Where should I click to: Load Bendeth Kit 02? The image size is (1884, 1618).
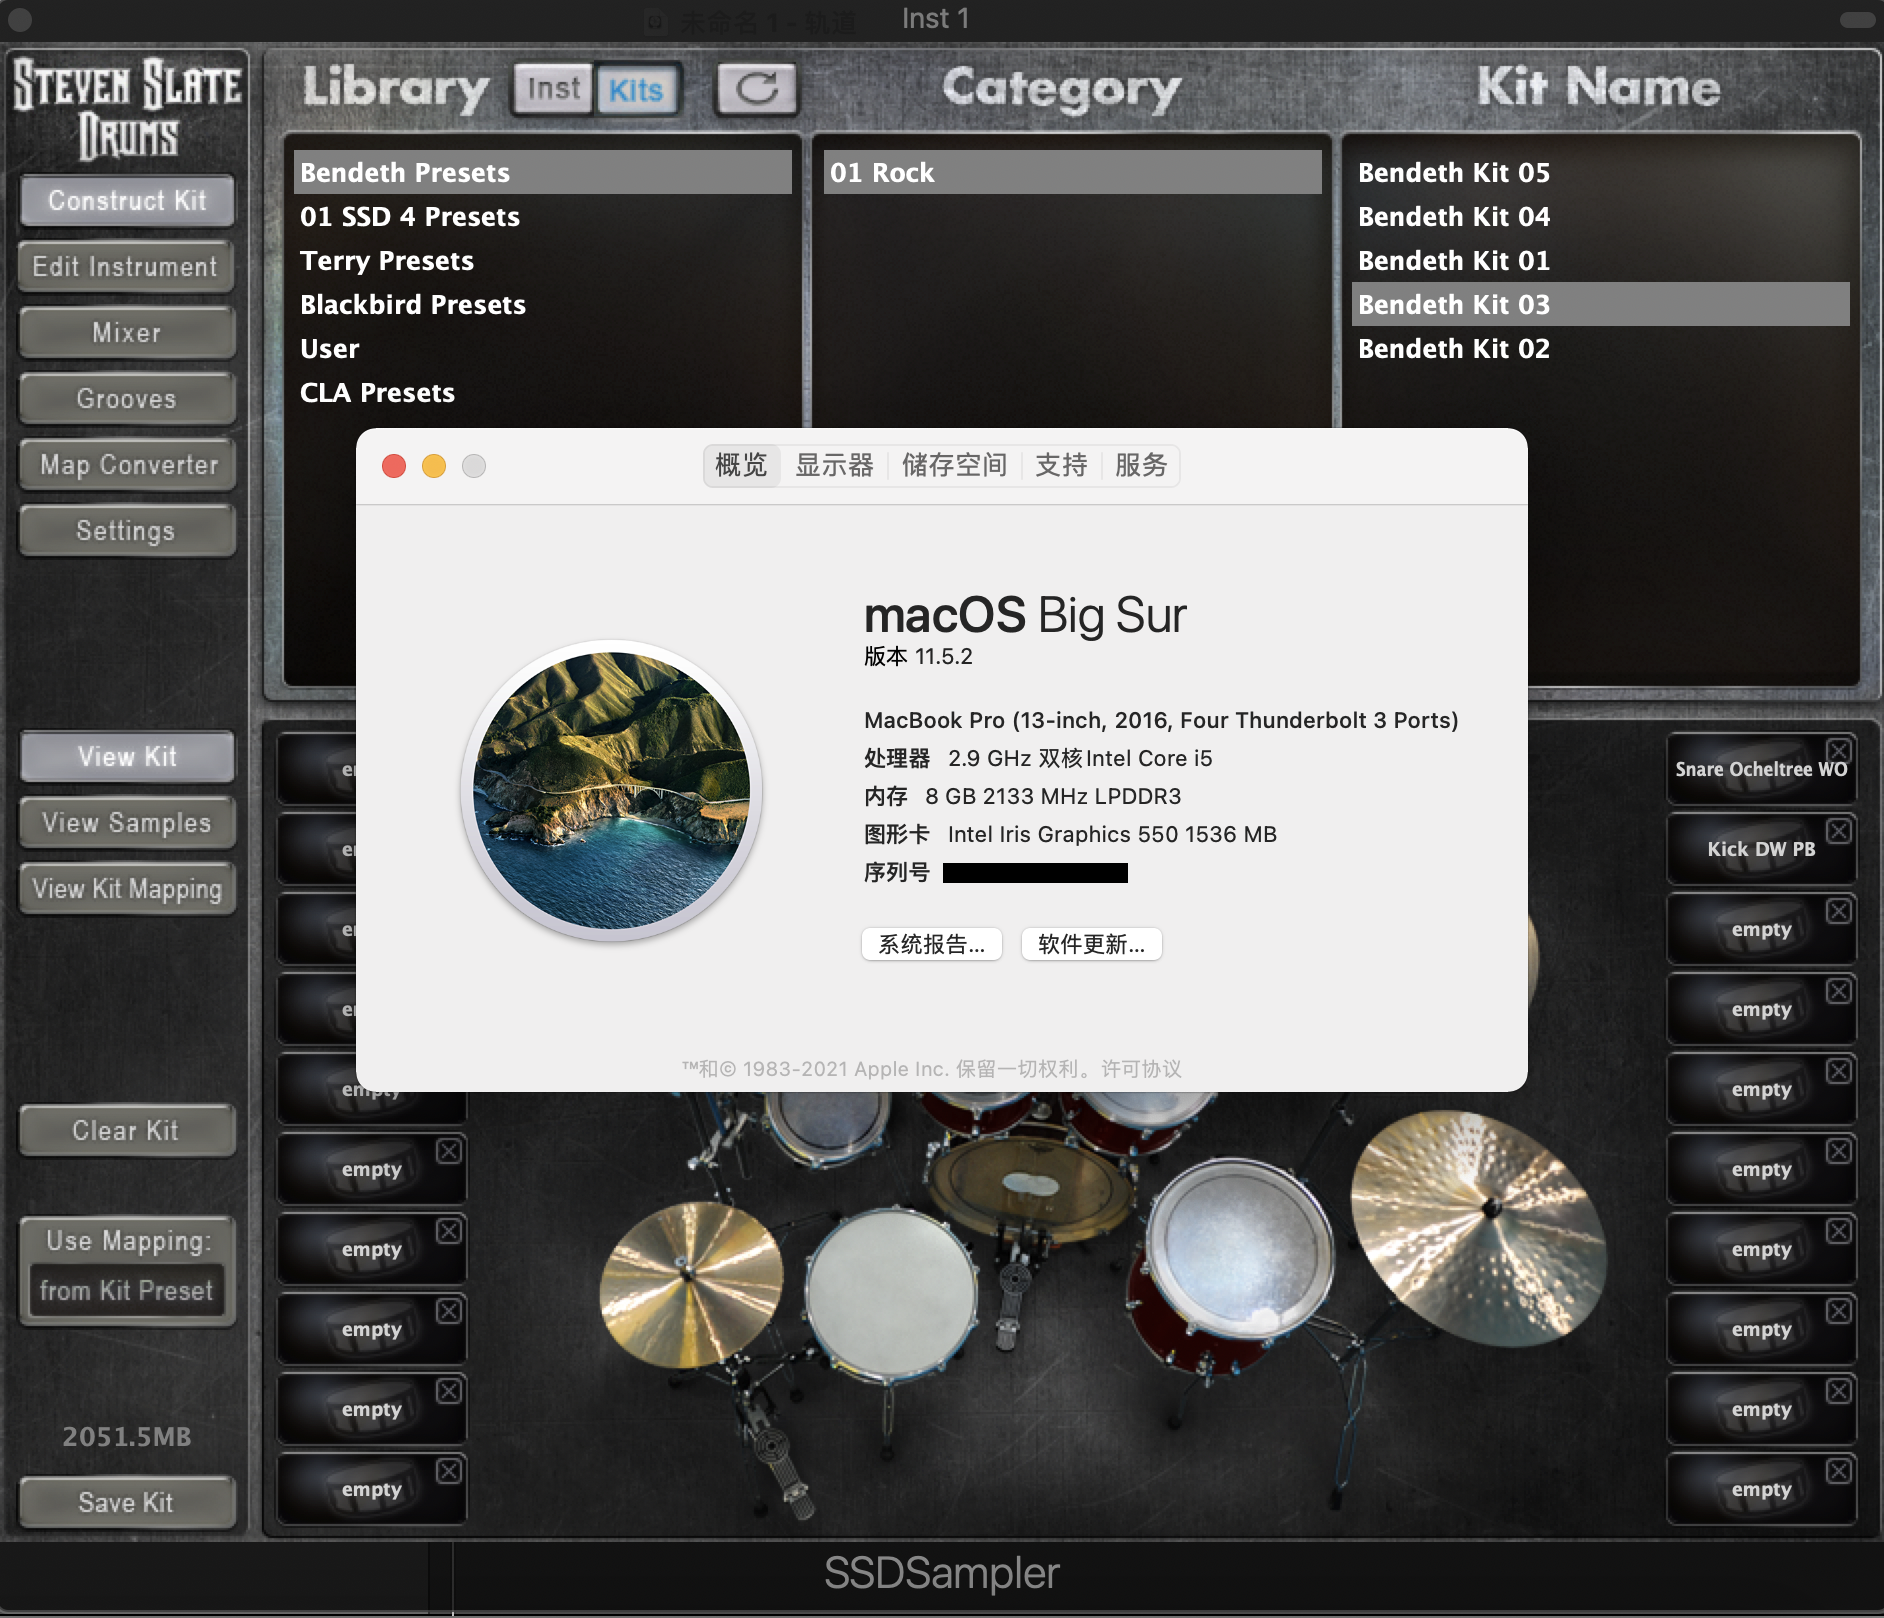[1600, 348]
